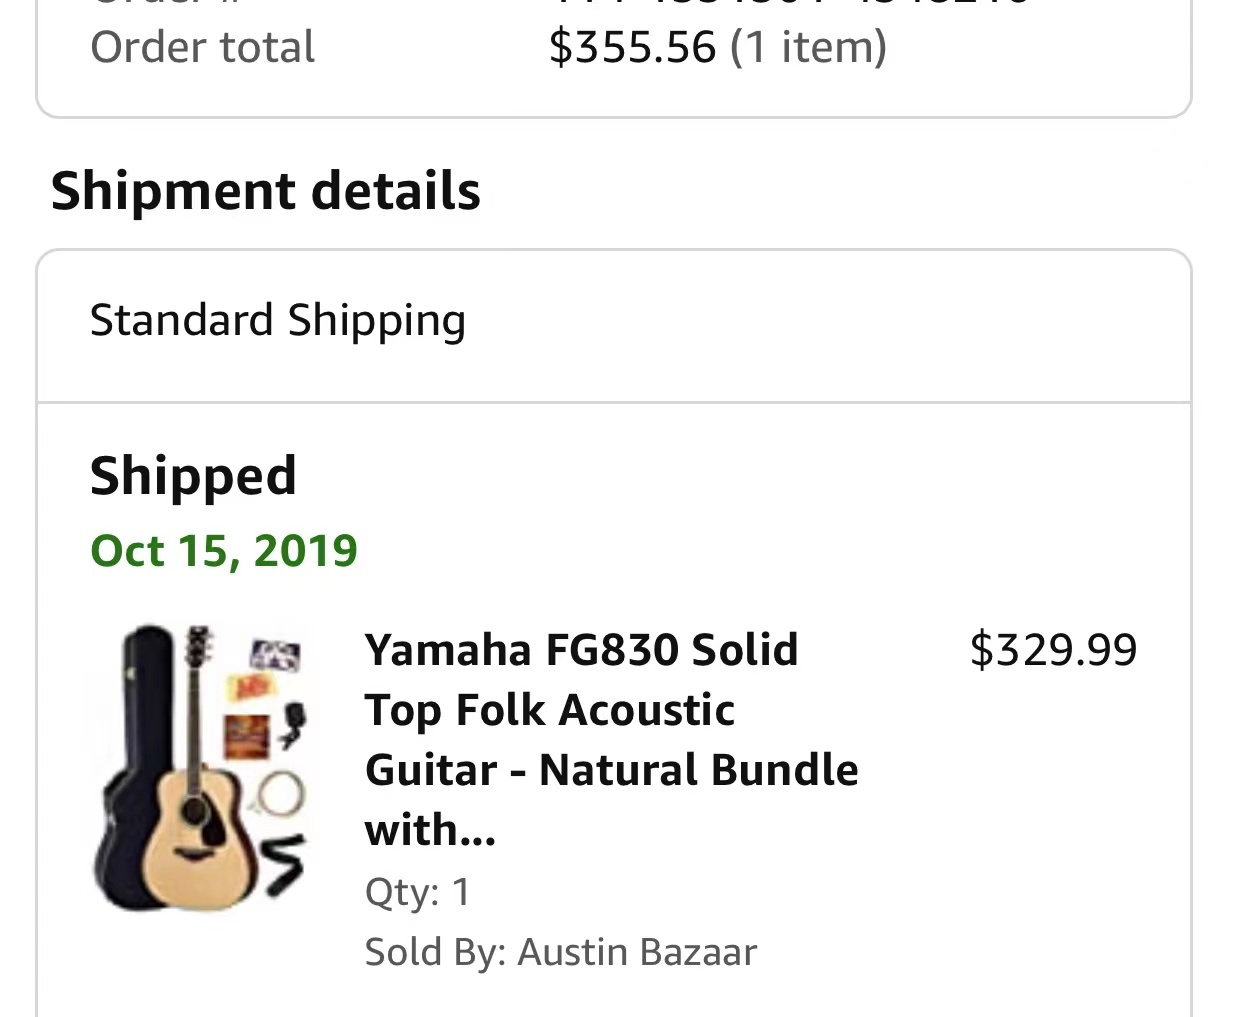The width and height of the screenshot is (1235, 1017).
Task: Click the $329.99 item price
Action: pos(1053,650)
